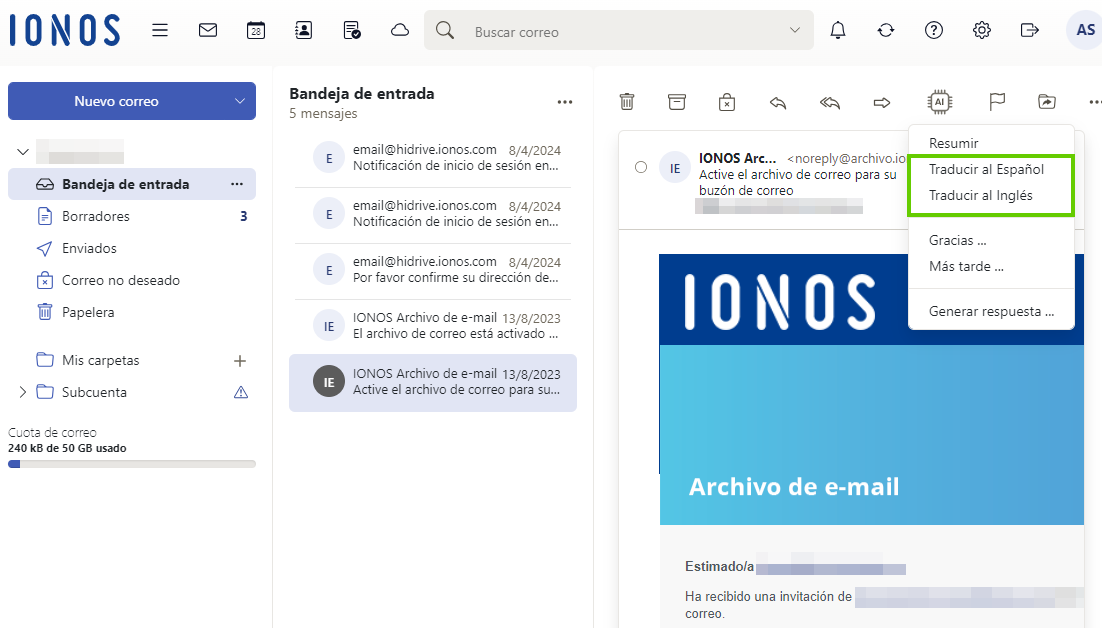The width and height of the screenshot is (1102, 628).
Task: Choose the Más tarde quick reply
Action: point(966,266)
